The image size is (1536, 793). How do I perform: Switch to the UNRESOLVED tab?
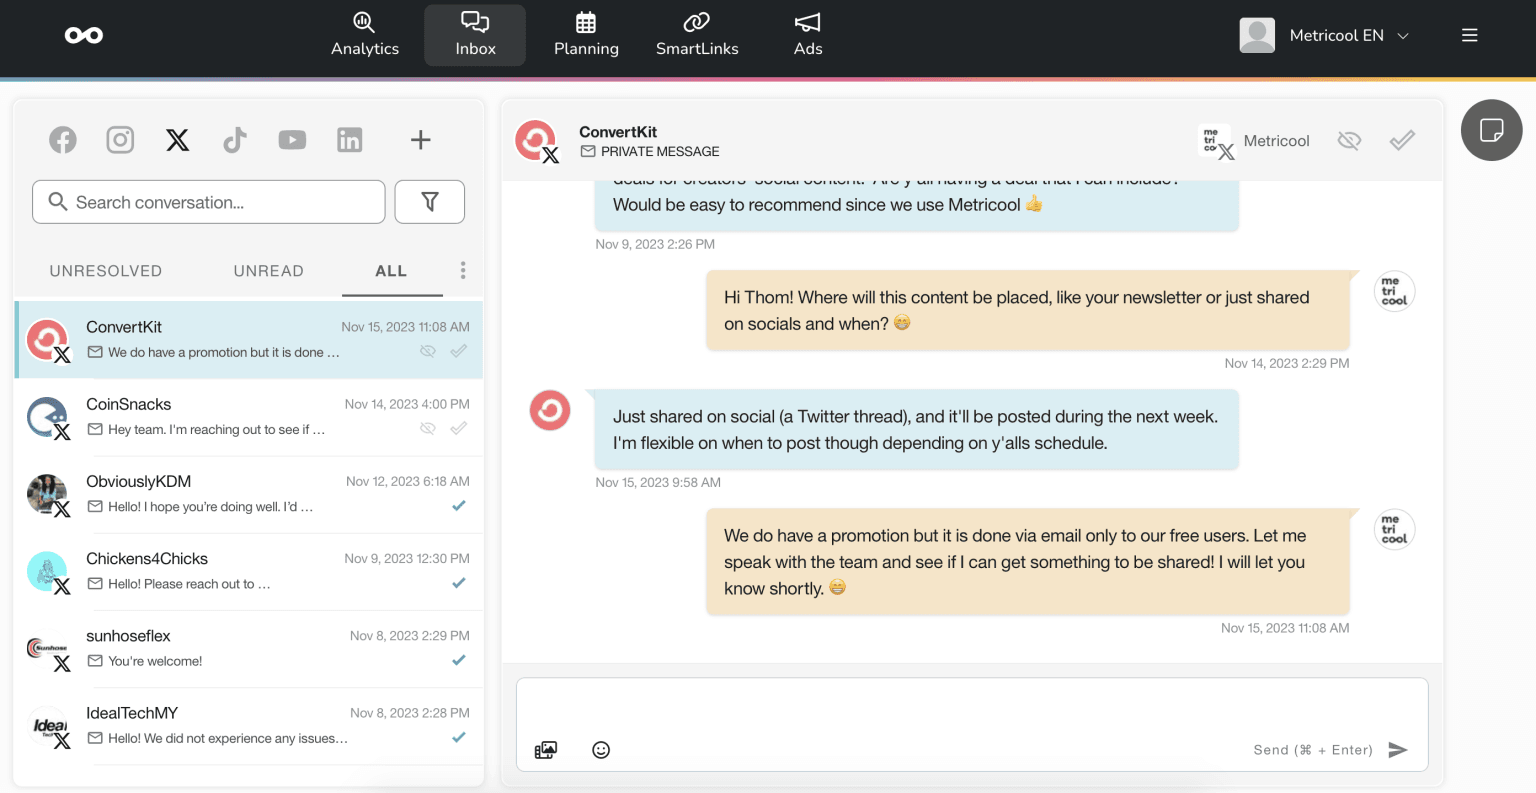[x=105, y=270]
